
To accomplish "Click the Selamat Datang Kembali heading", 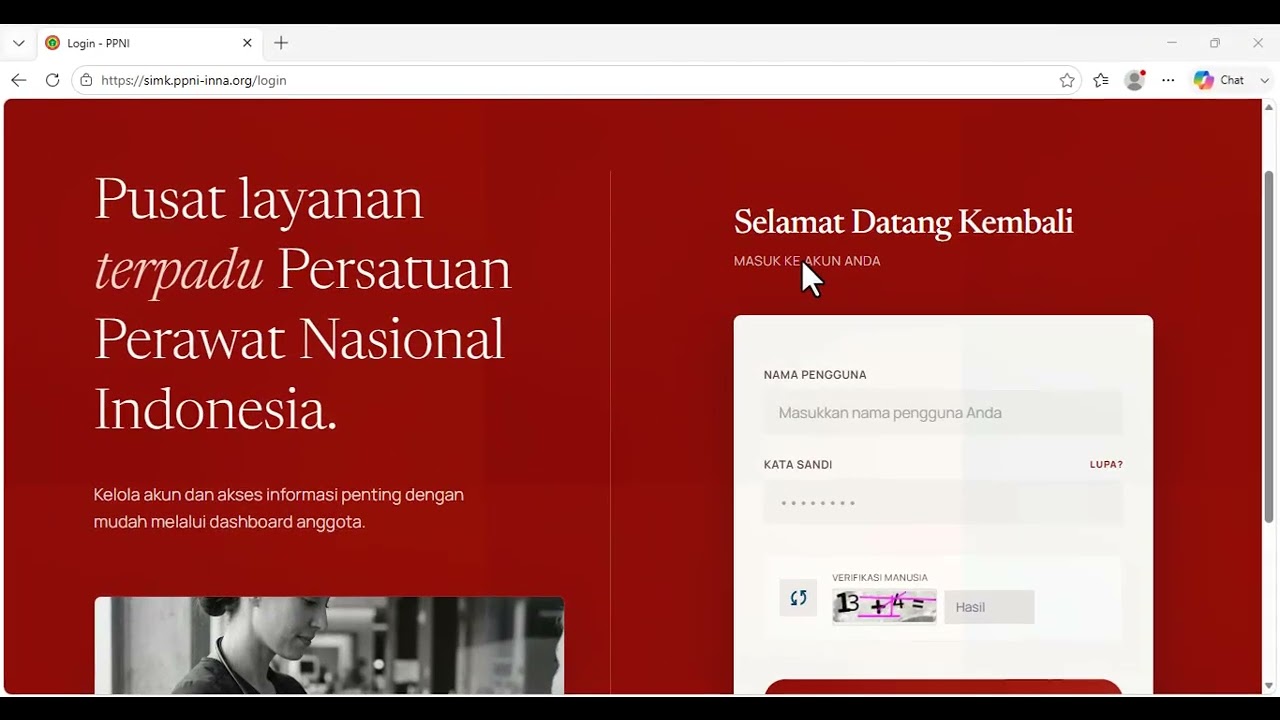I will pyautogui.click(x=903, y=222).
